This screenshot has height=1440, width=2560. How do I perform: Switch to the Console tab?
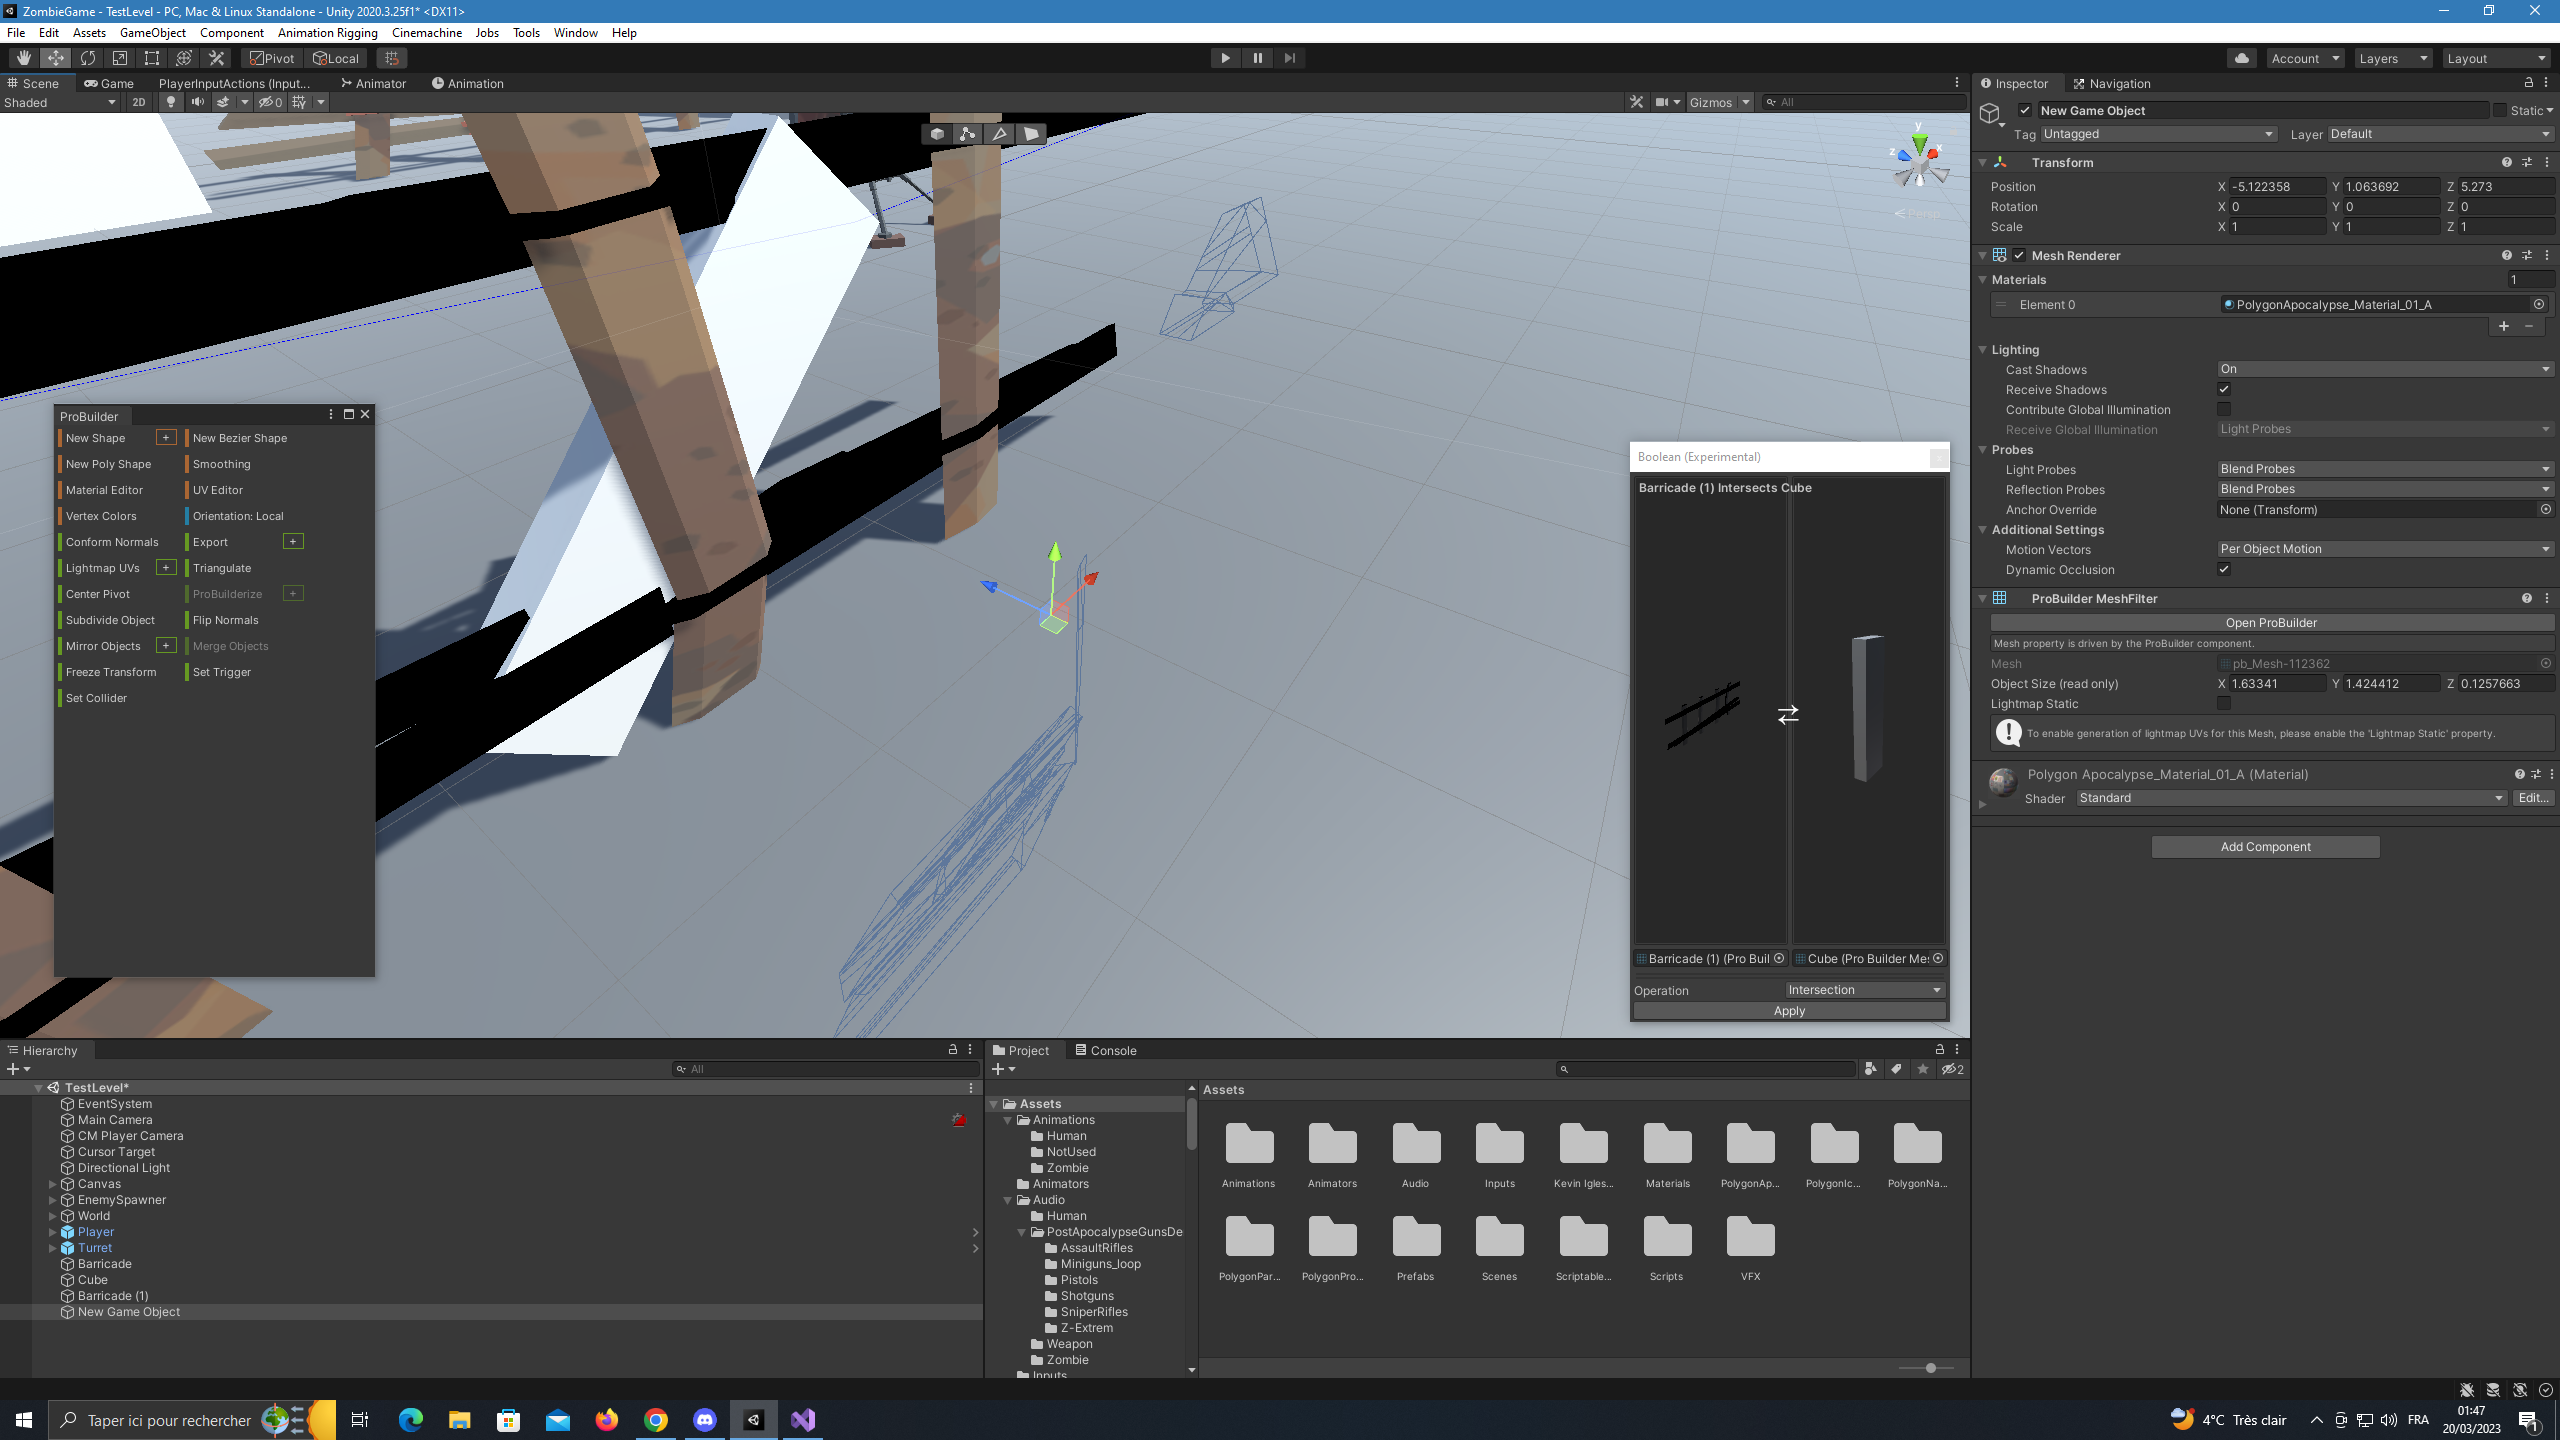click(x=1112, y=1050)
